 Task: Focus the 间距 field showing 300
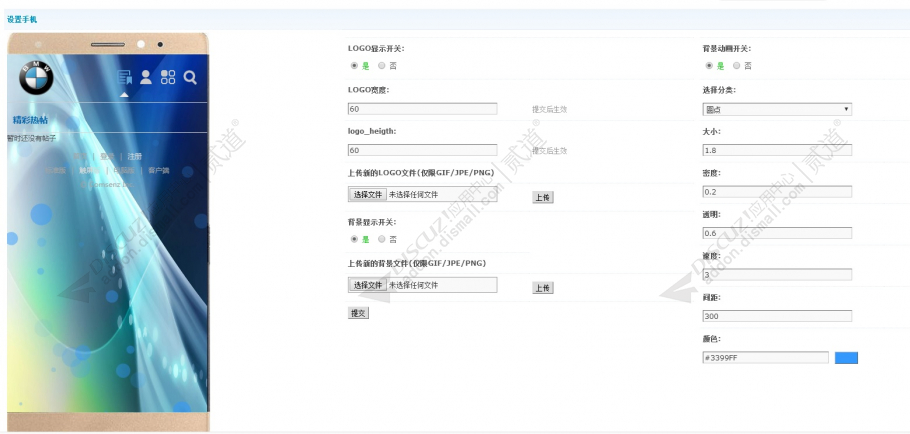(x=777, y=316)
